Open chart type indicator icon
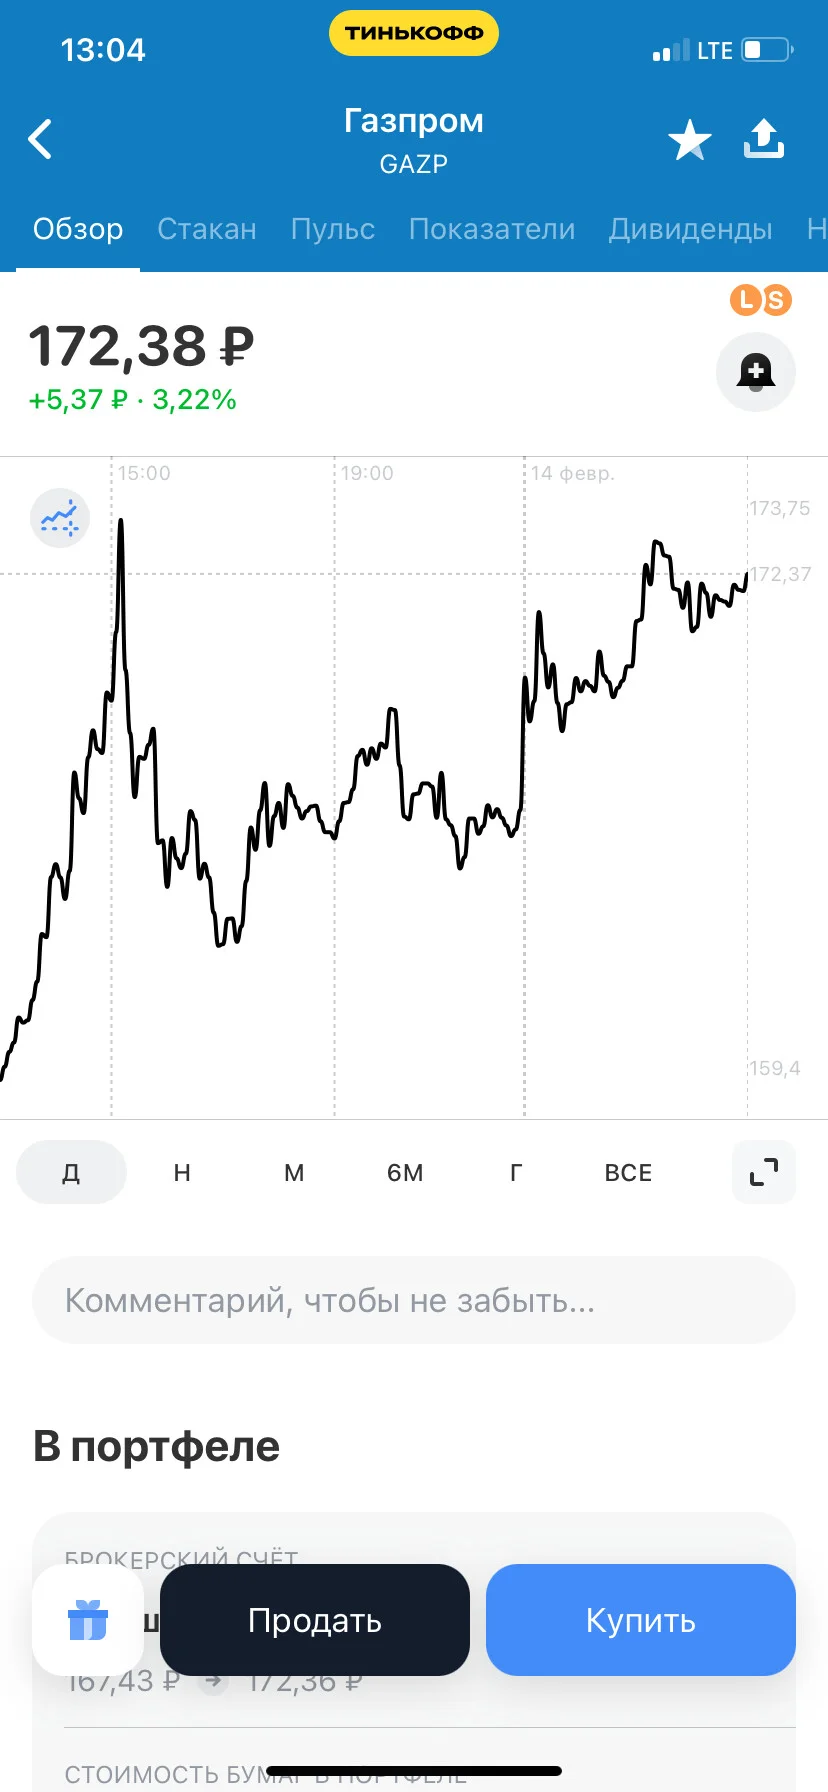Image resolution: width=828 pixels, height=1792 pixels. coord(60,518)
